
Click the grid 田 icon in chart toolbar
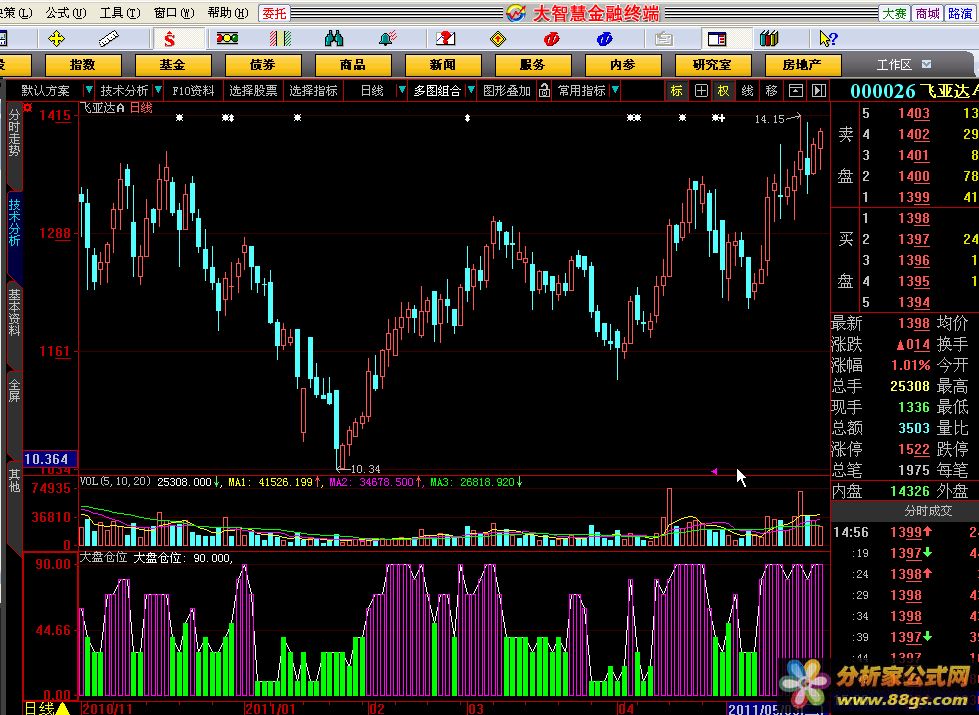click(x=701, y=91)
